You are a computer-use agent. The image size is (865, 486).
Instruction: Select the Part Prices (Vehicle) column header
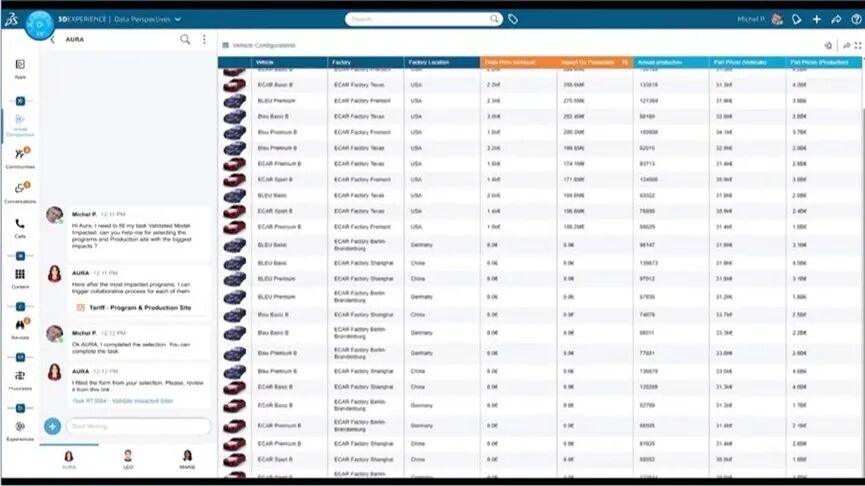747,62
